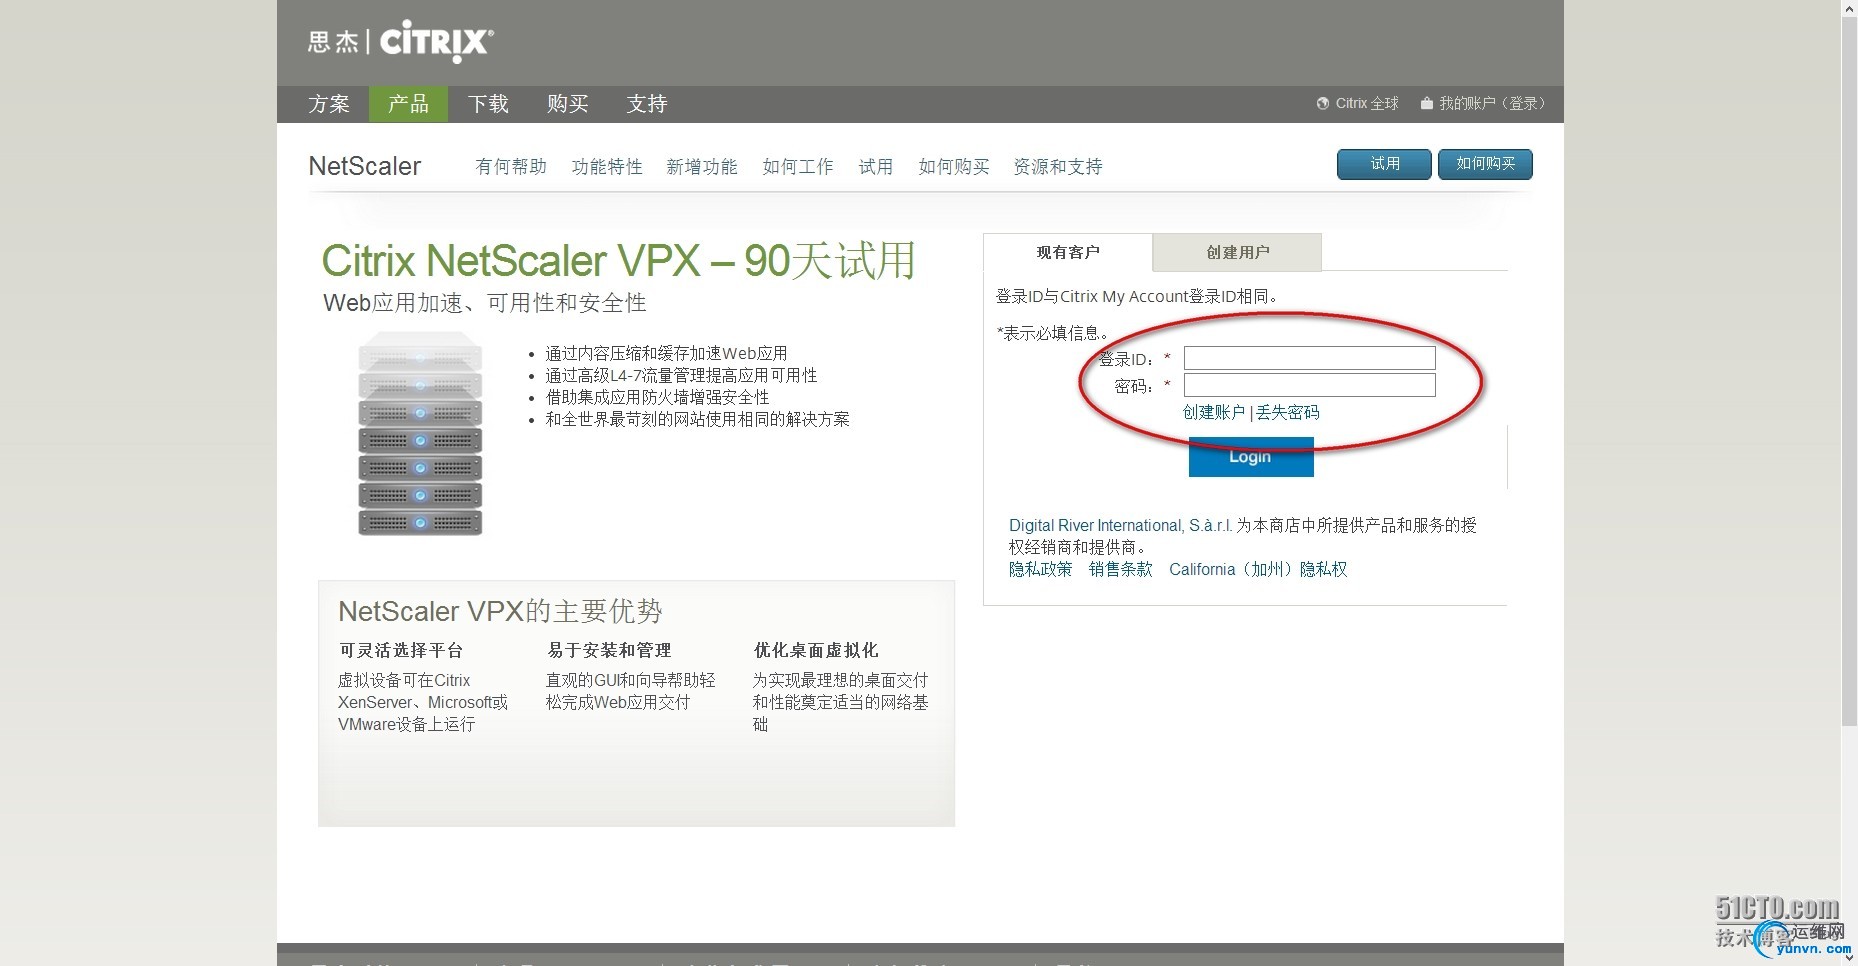Go to 有何帮助 section
Image resolution: width=1858 pixels, height=966 pixels.
[x=511, y=167]
